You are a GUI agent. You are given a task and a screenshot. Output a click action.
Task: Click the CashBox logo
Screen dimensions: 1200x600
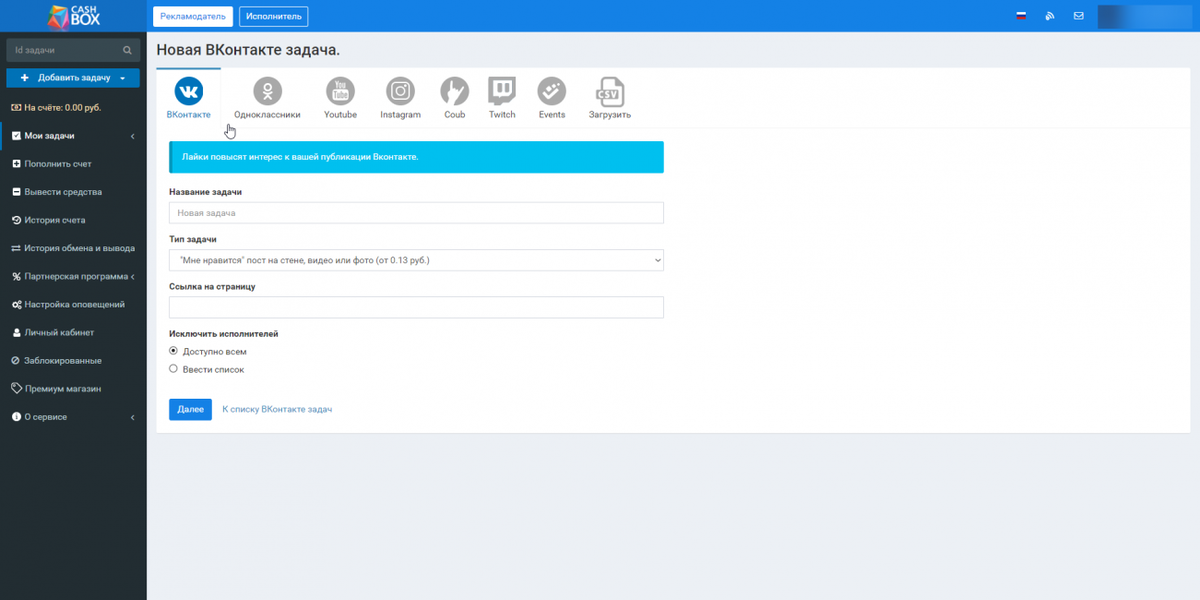tap(73, 15)
